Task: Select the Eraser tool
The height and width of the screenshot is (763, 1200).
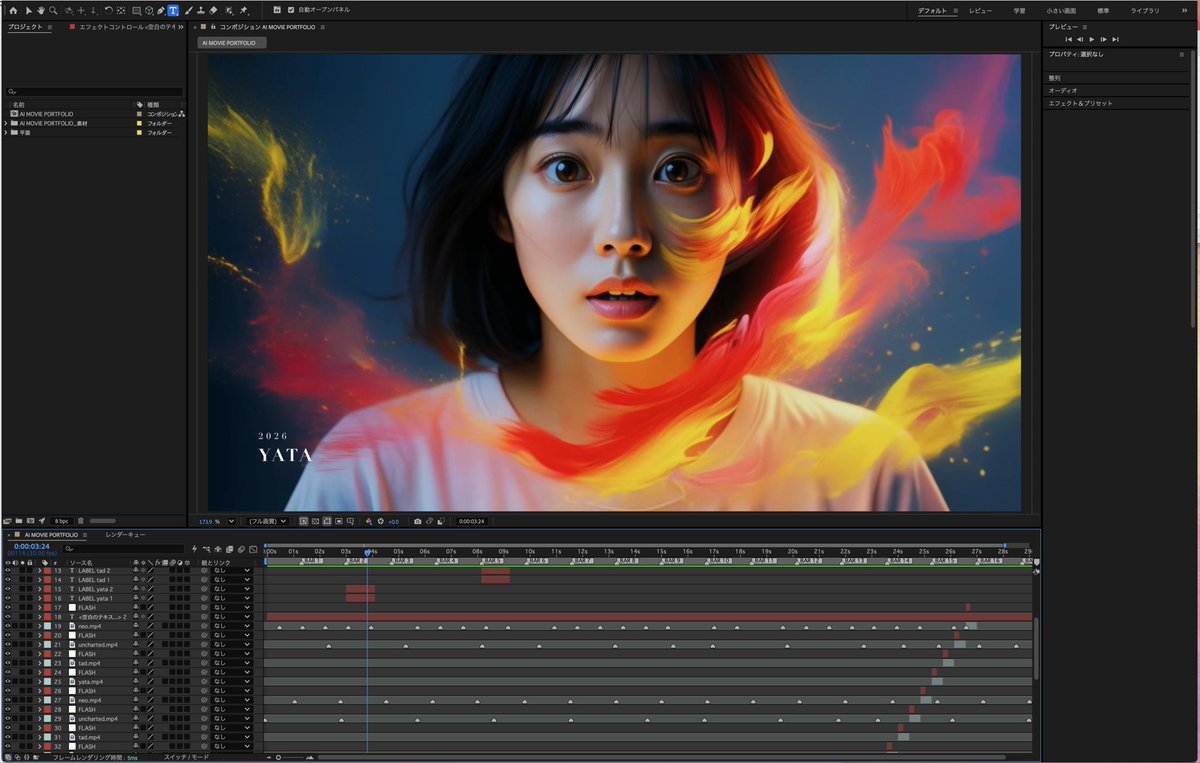Action: pyautogui.click(x=214, y=10)
